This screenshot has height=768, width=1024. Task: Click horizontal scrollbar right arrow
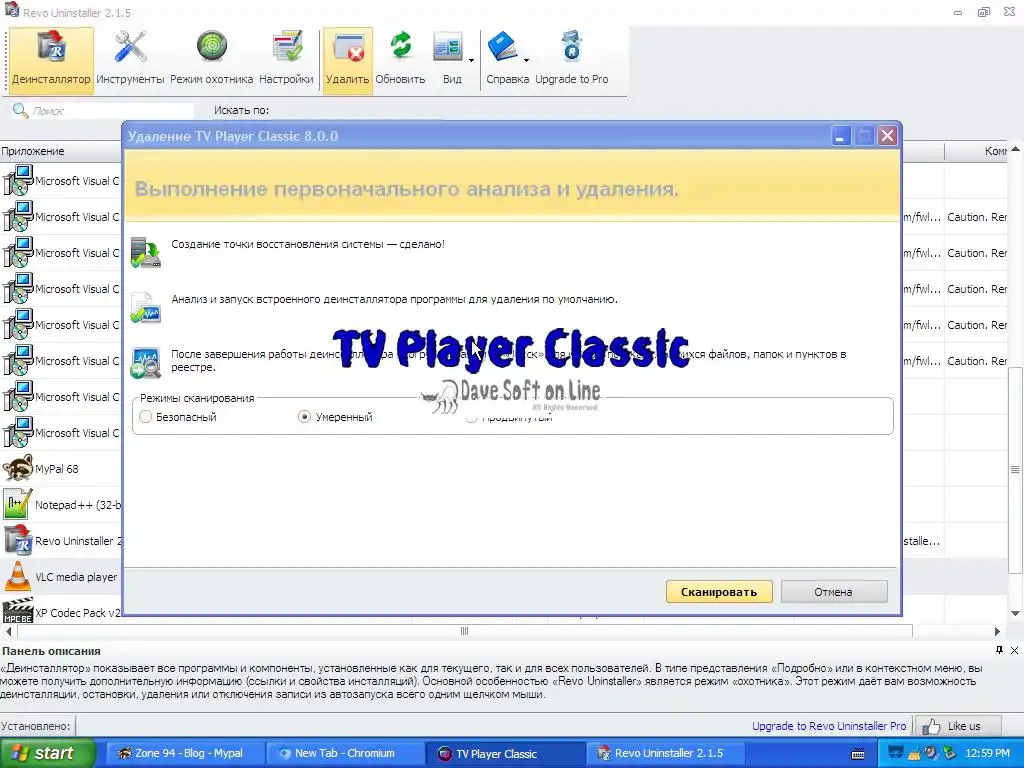pyautogui.click(x=997, y=632)
